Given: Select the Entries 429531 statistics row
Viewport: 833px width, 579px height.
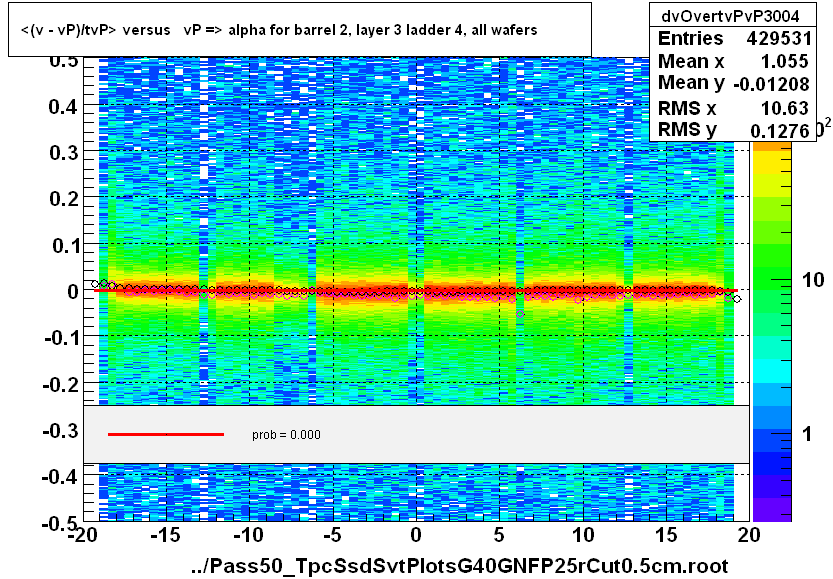Looking at the screenshot, I should (734, 38).
